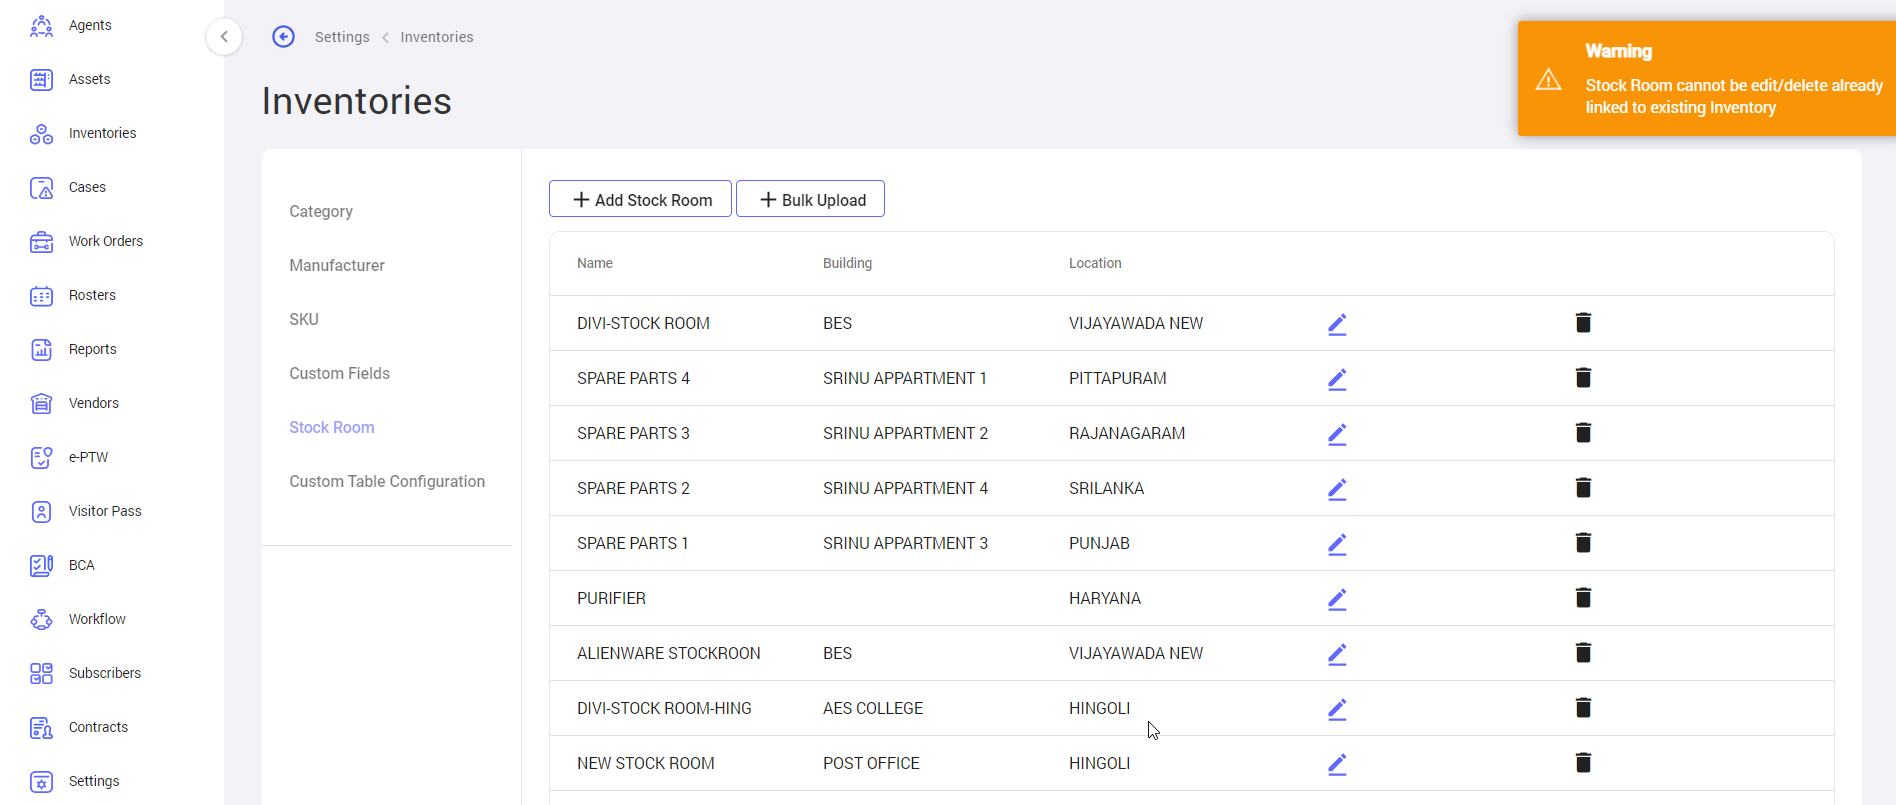
Task: Open the Settings gear sidebar icon
Action: [x=41, y=782]
